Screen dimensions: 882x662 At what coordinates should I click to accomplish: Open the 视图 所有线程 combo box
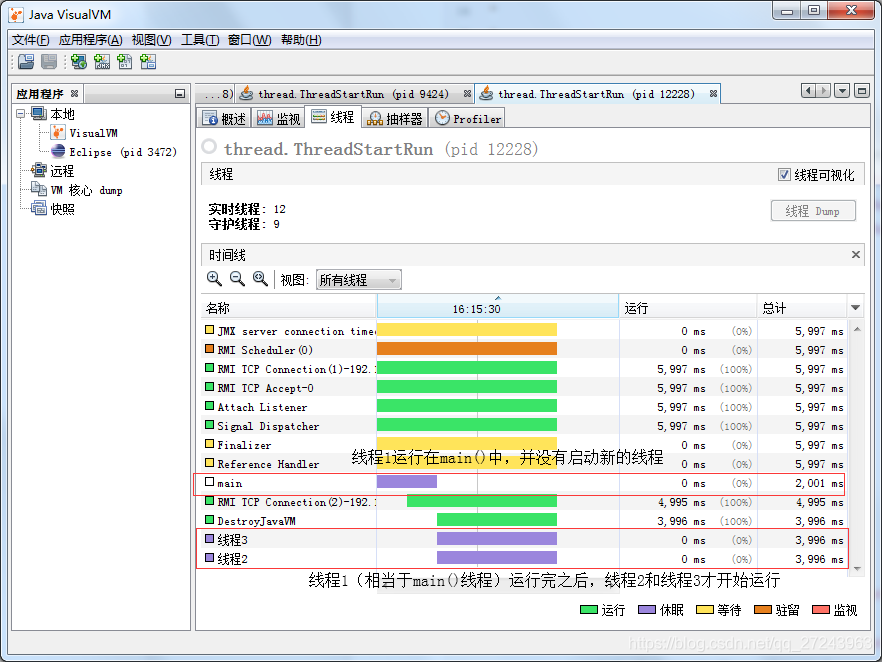359,280
